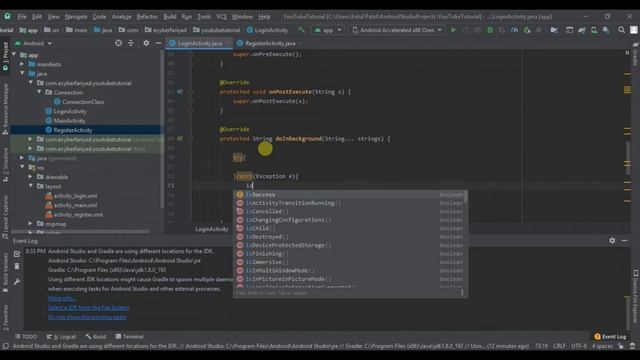Open Project Structure icon in toolbar
Image resolution: width=640 pixels, height=360 pixels.
pos(554,30)
